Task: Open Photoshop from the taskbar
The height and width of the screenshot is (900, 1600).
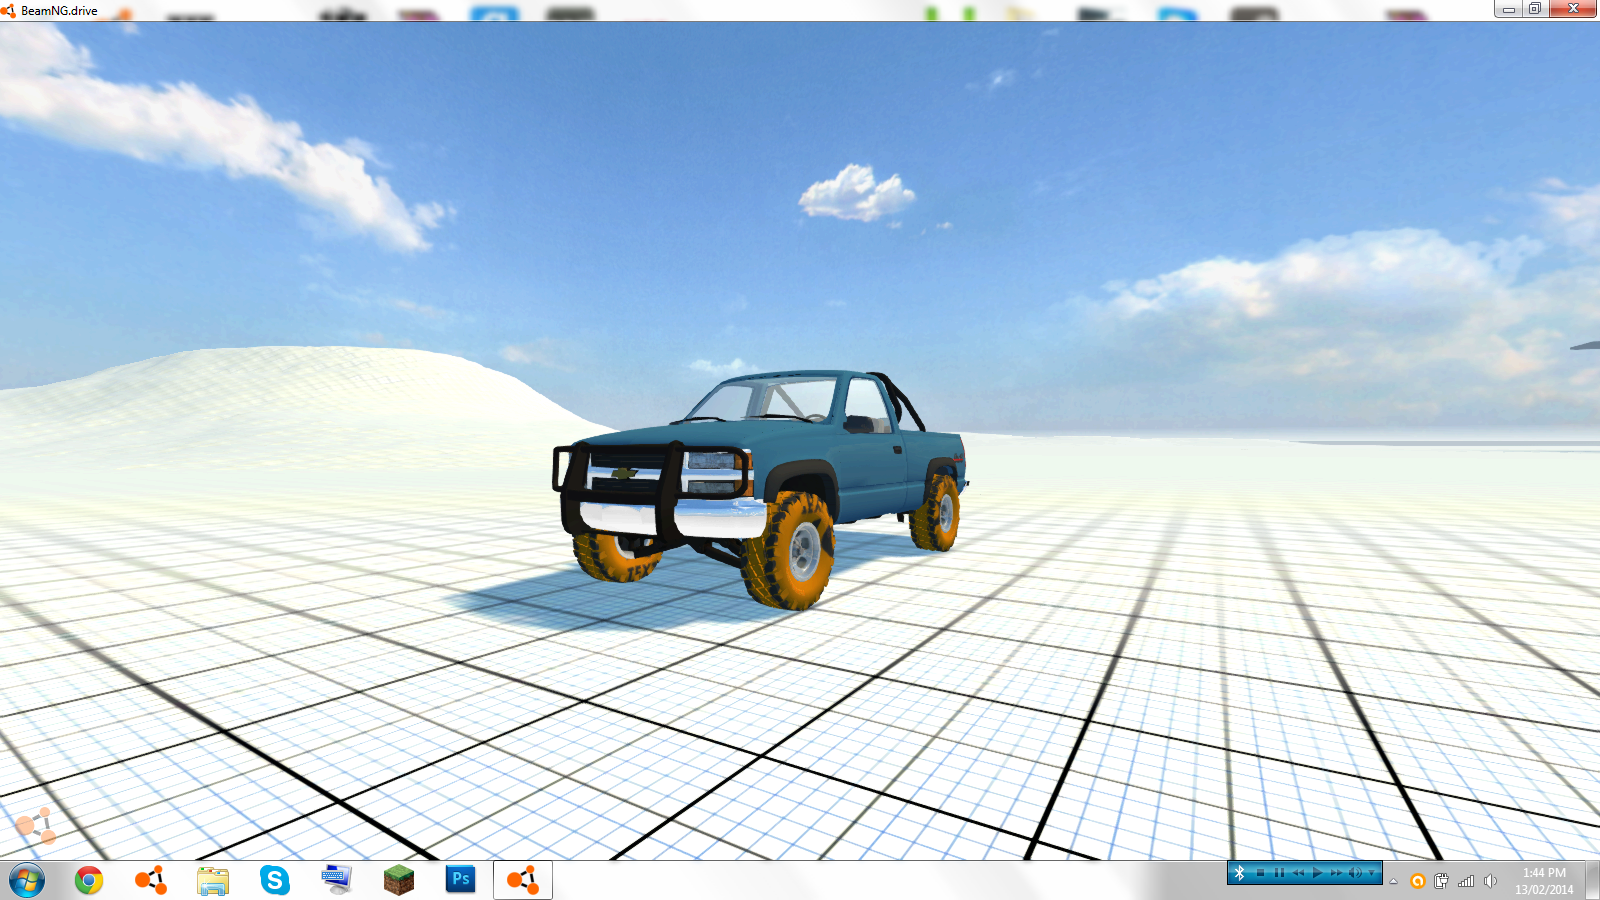Action: coord(460,879)
